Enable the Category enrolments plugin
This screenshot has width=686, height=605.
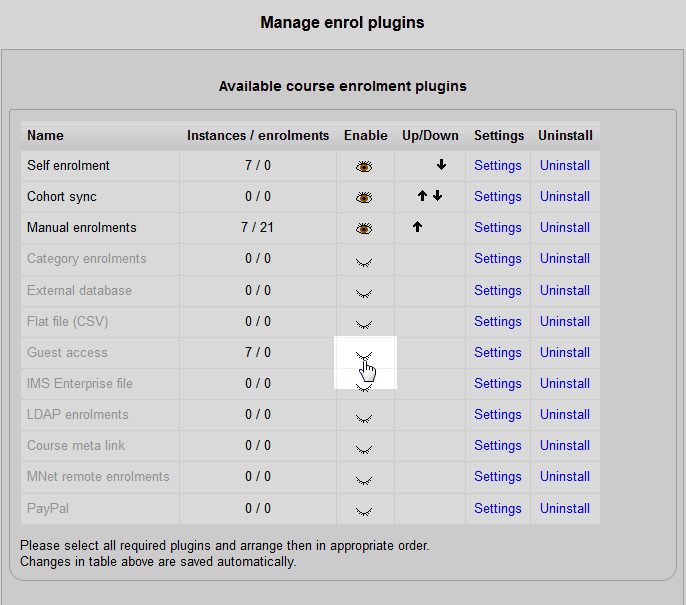[364, 260]
